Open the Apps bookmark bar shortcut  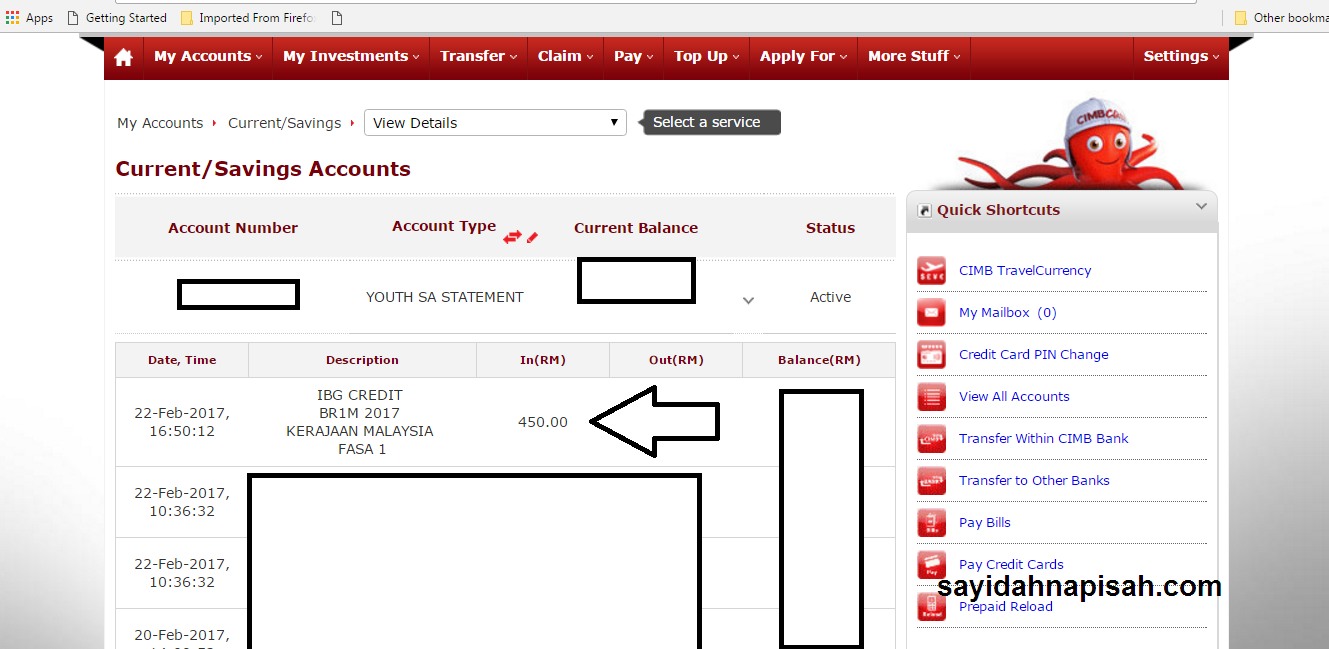tap(29, 17)
